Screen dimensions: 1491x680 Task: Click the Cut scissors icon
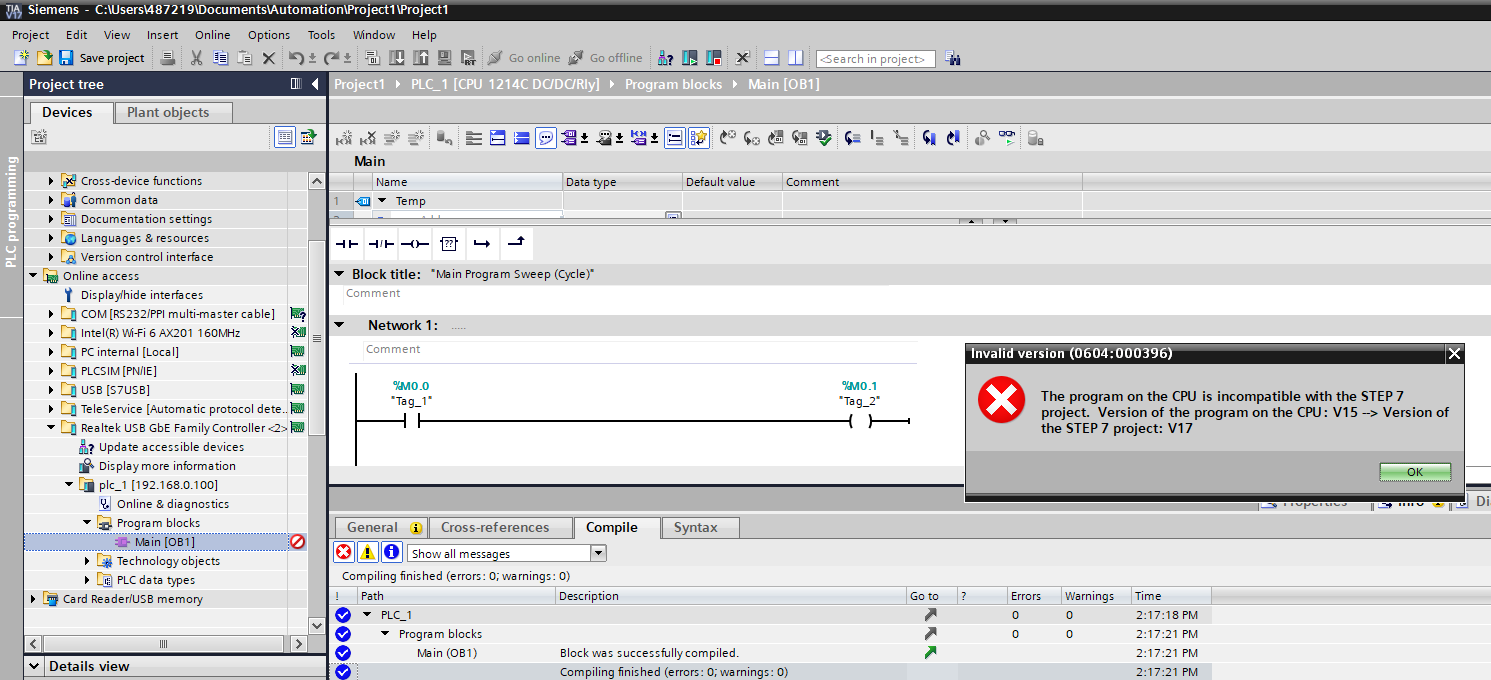[196, 58]
